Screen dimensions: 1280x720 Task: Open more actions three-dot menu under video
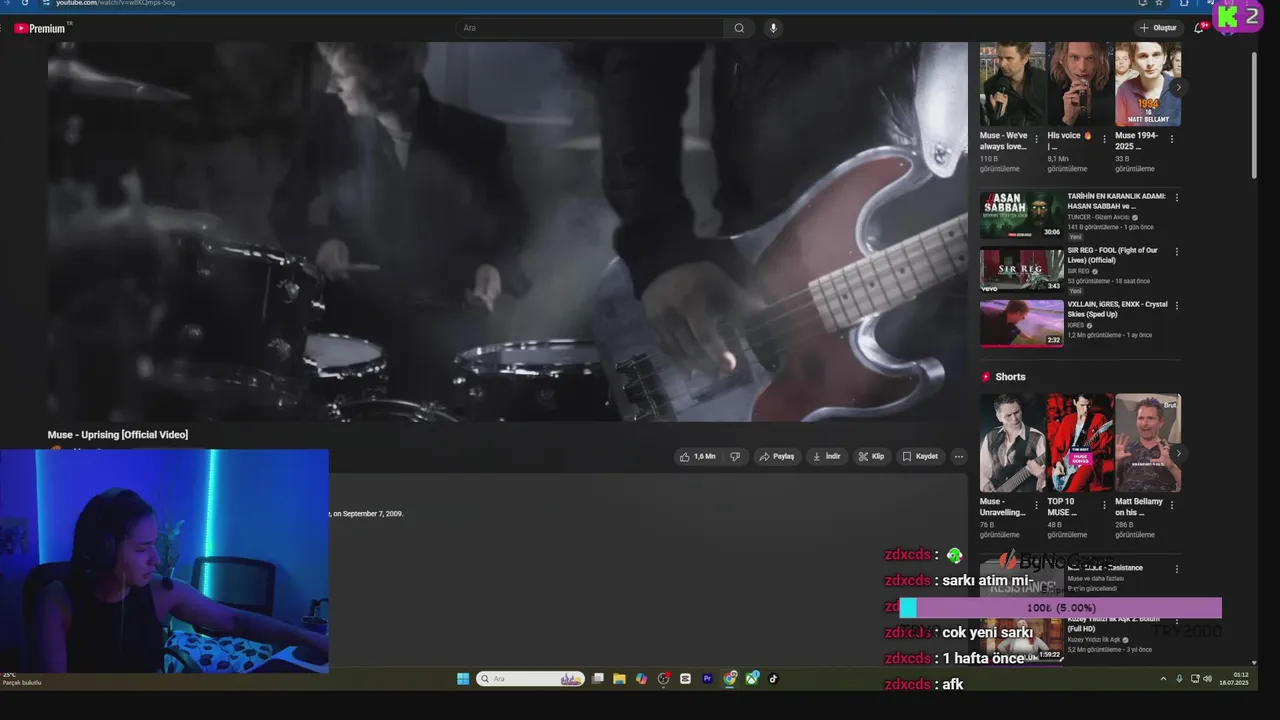point(958,456)
